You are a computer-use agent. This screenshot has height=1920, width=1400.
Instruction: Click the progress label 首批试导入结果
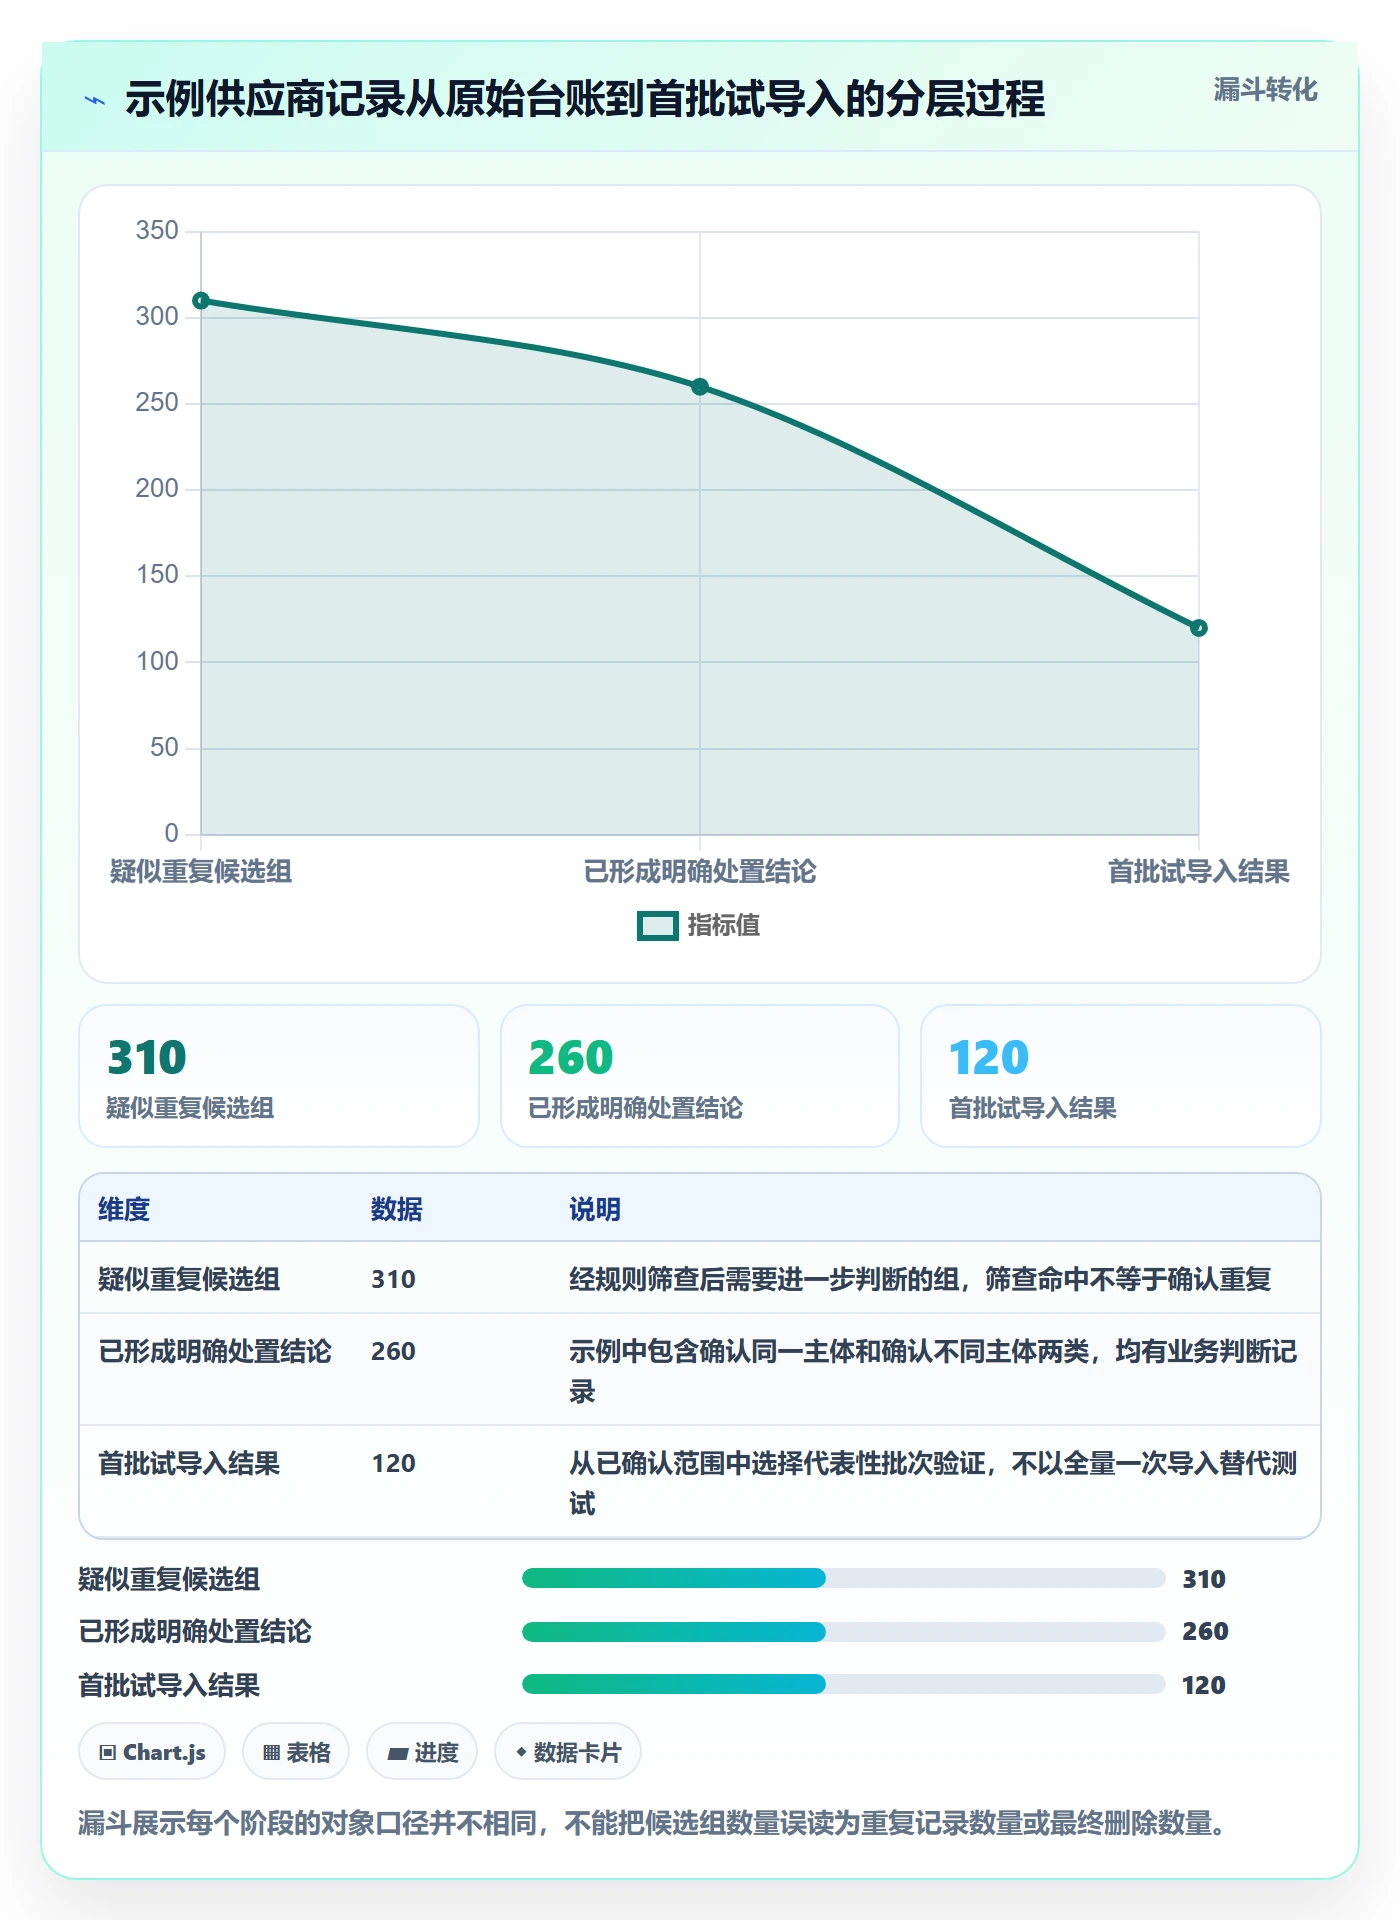(x=170, y=1686)
